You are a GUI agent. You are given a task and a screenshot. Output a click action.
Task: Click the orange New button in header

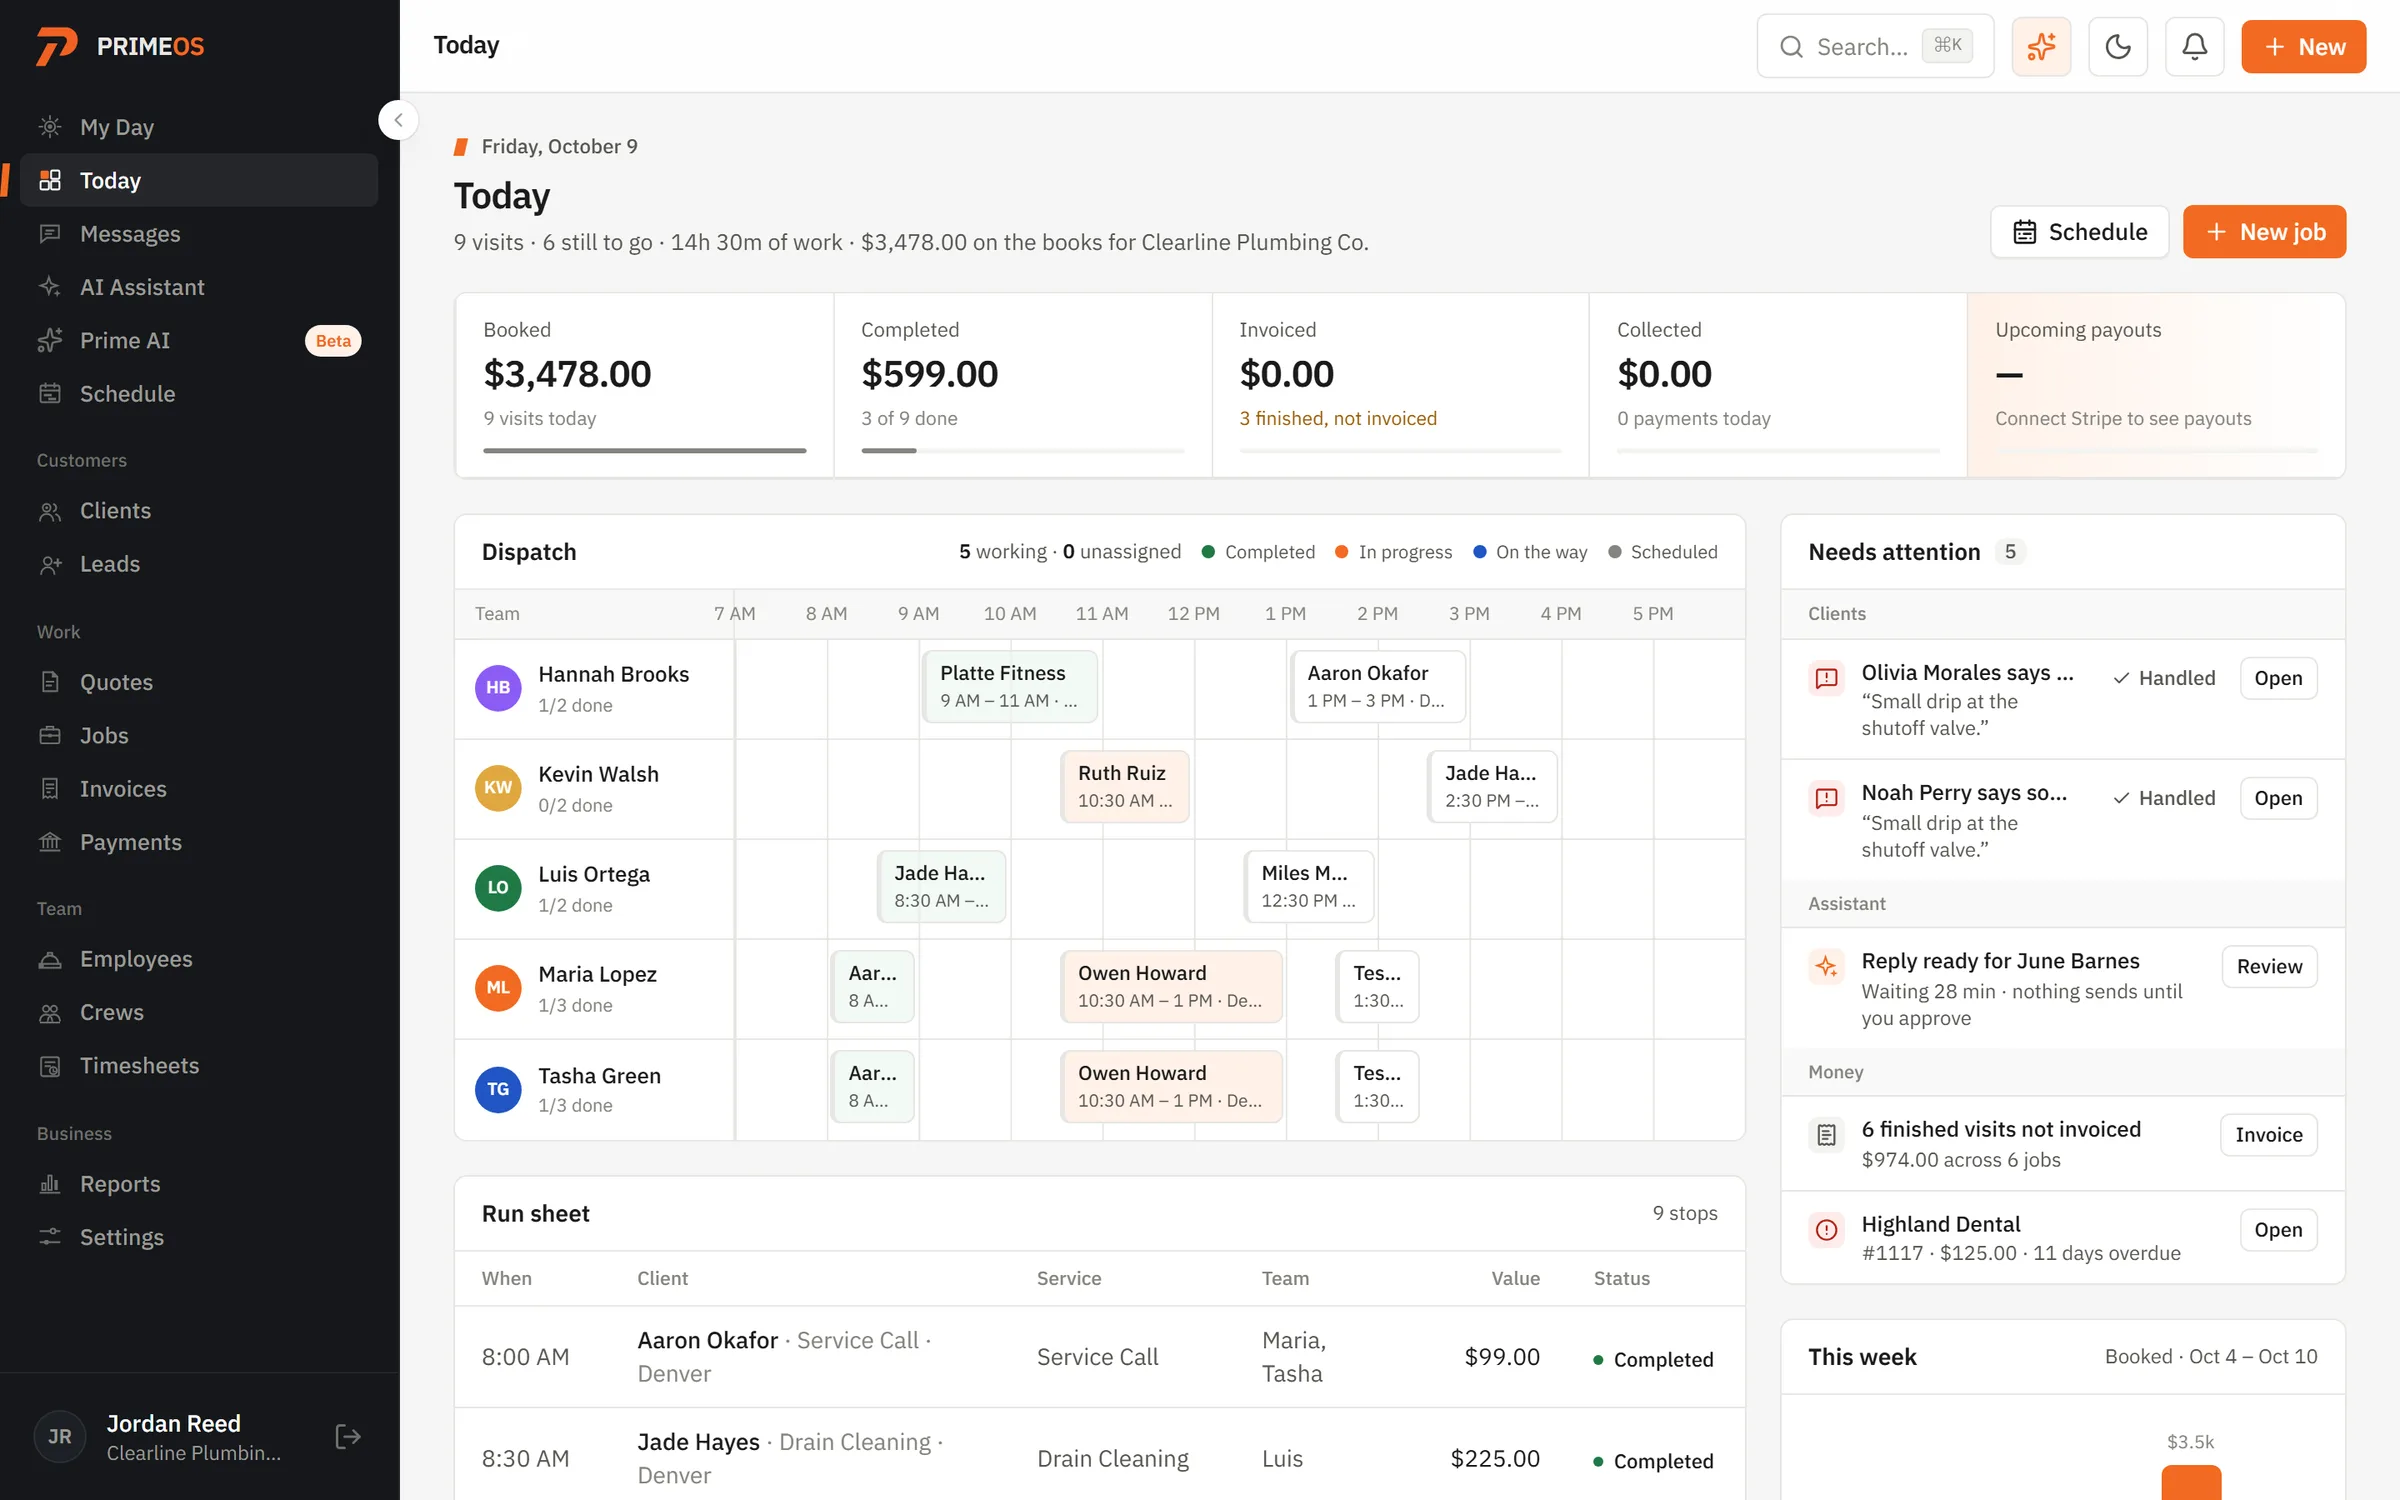(2303, 47)
